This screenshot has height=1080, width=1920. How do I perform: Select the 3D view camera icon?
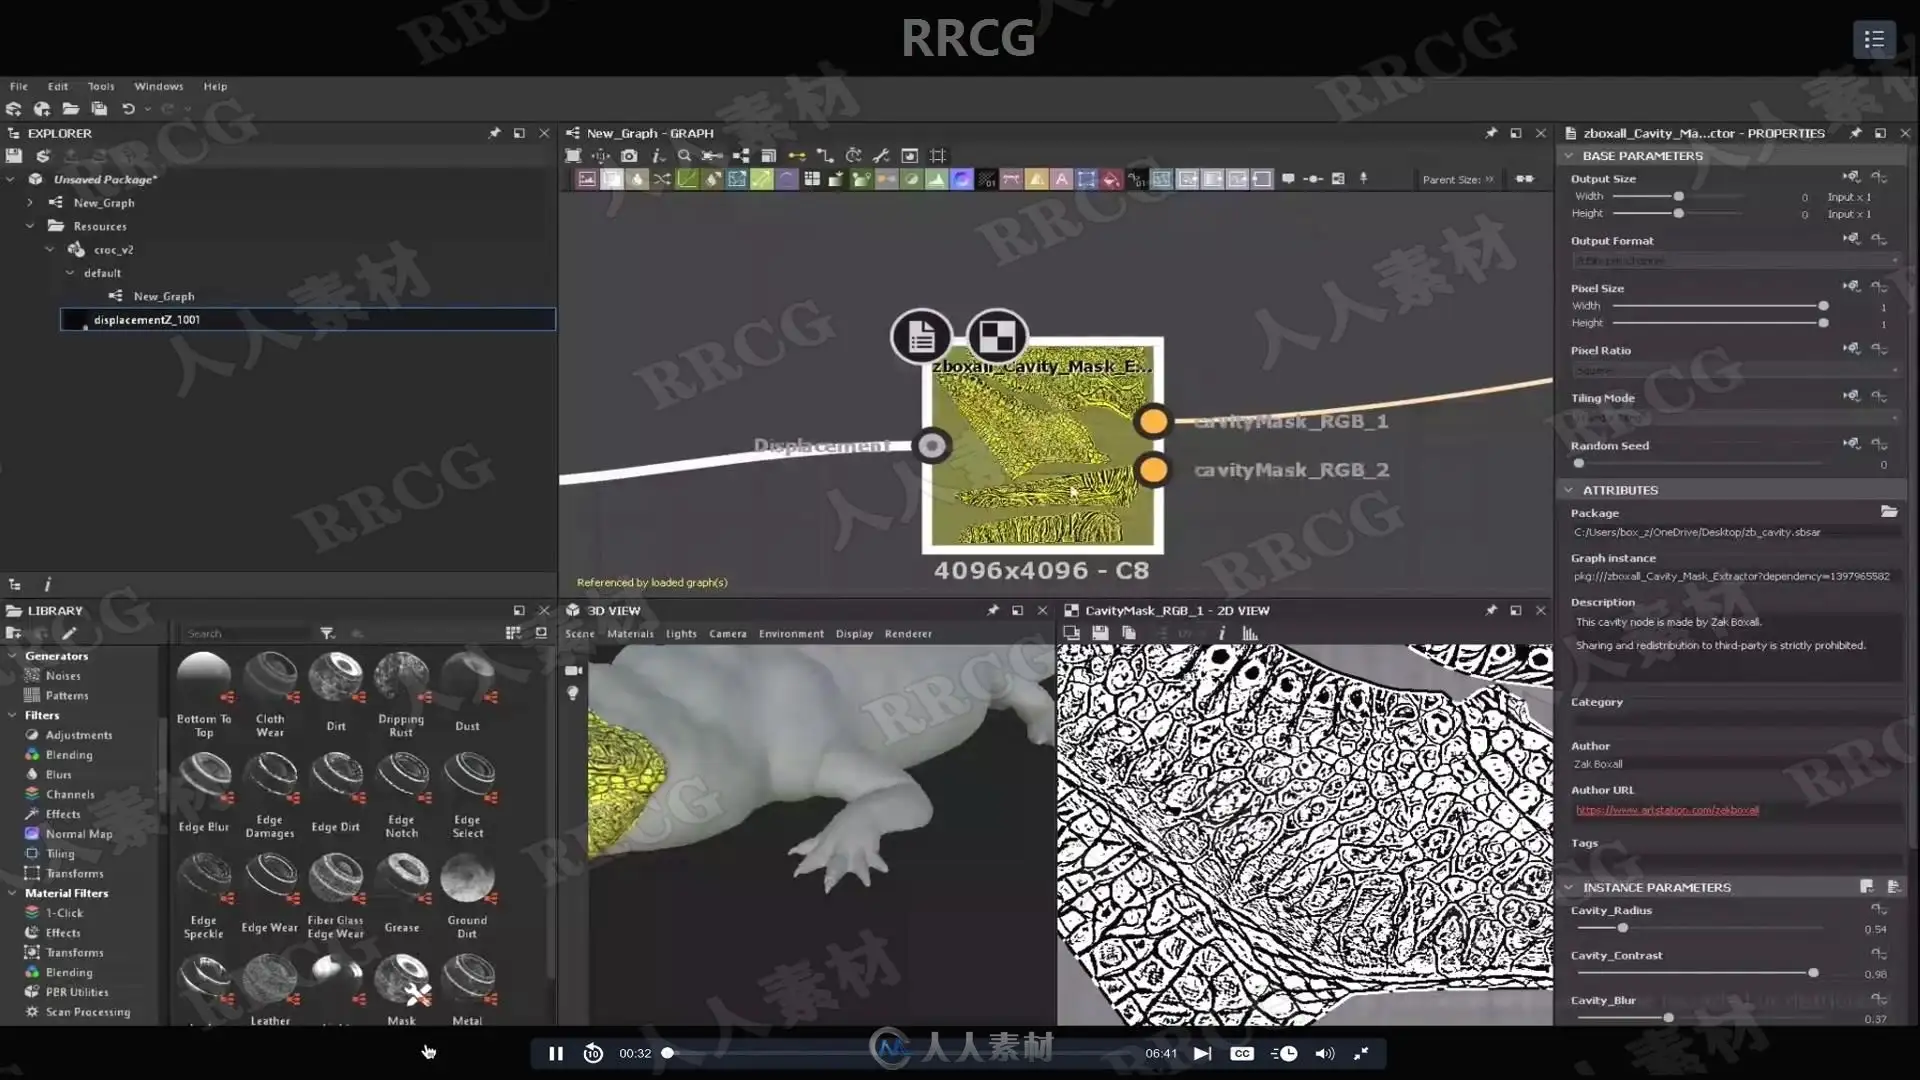[573, 670]
